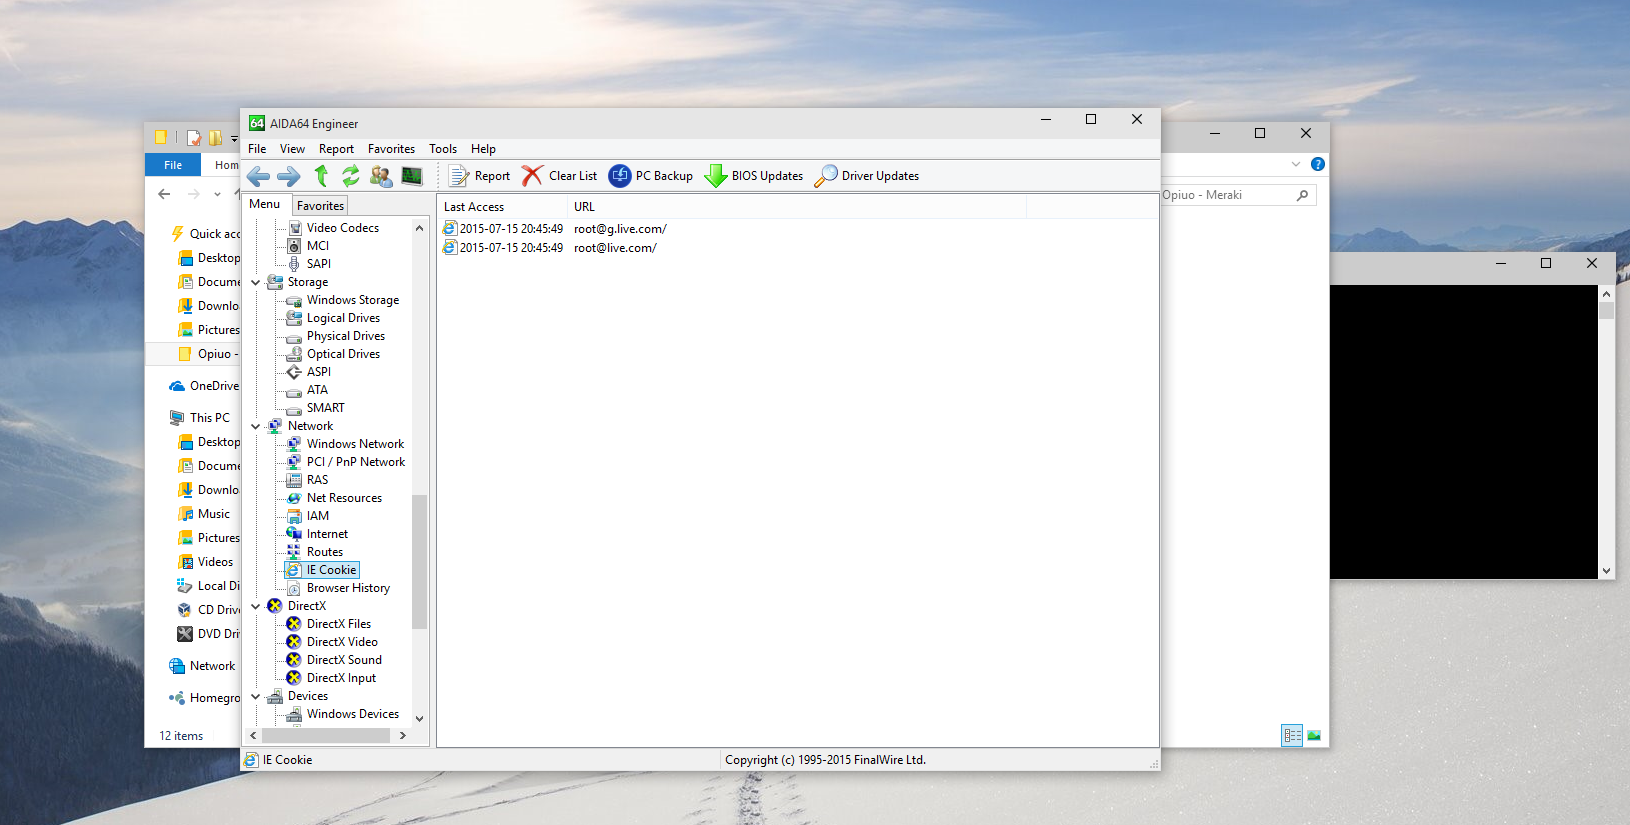This screenshot has height=825, width=1630.
Task: Refresh the AIDA64 page with green arrows icon
Action: click(350, 176)
